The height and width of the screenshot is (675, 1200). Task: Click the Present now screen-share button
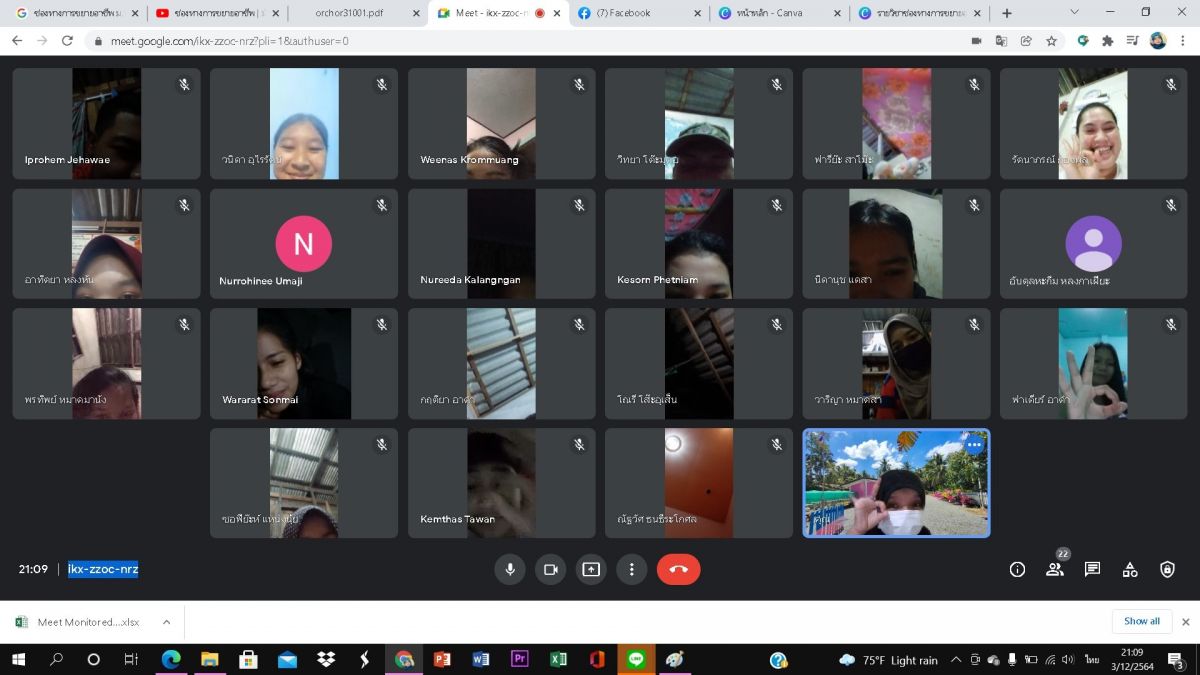point(591,569)
